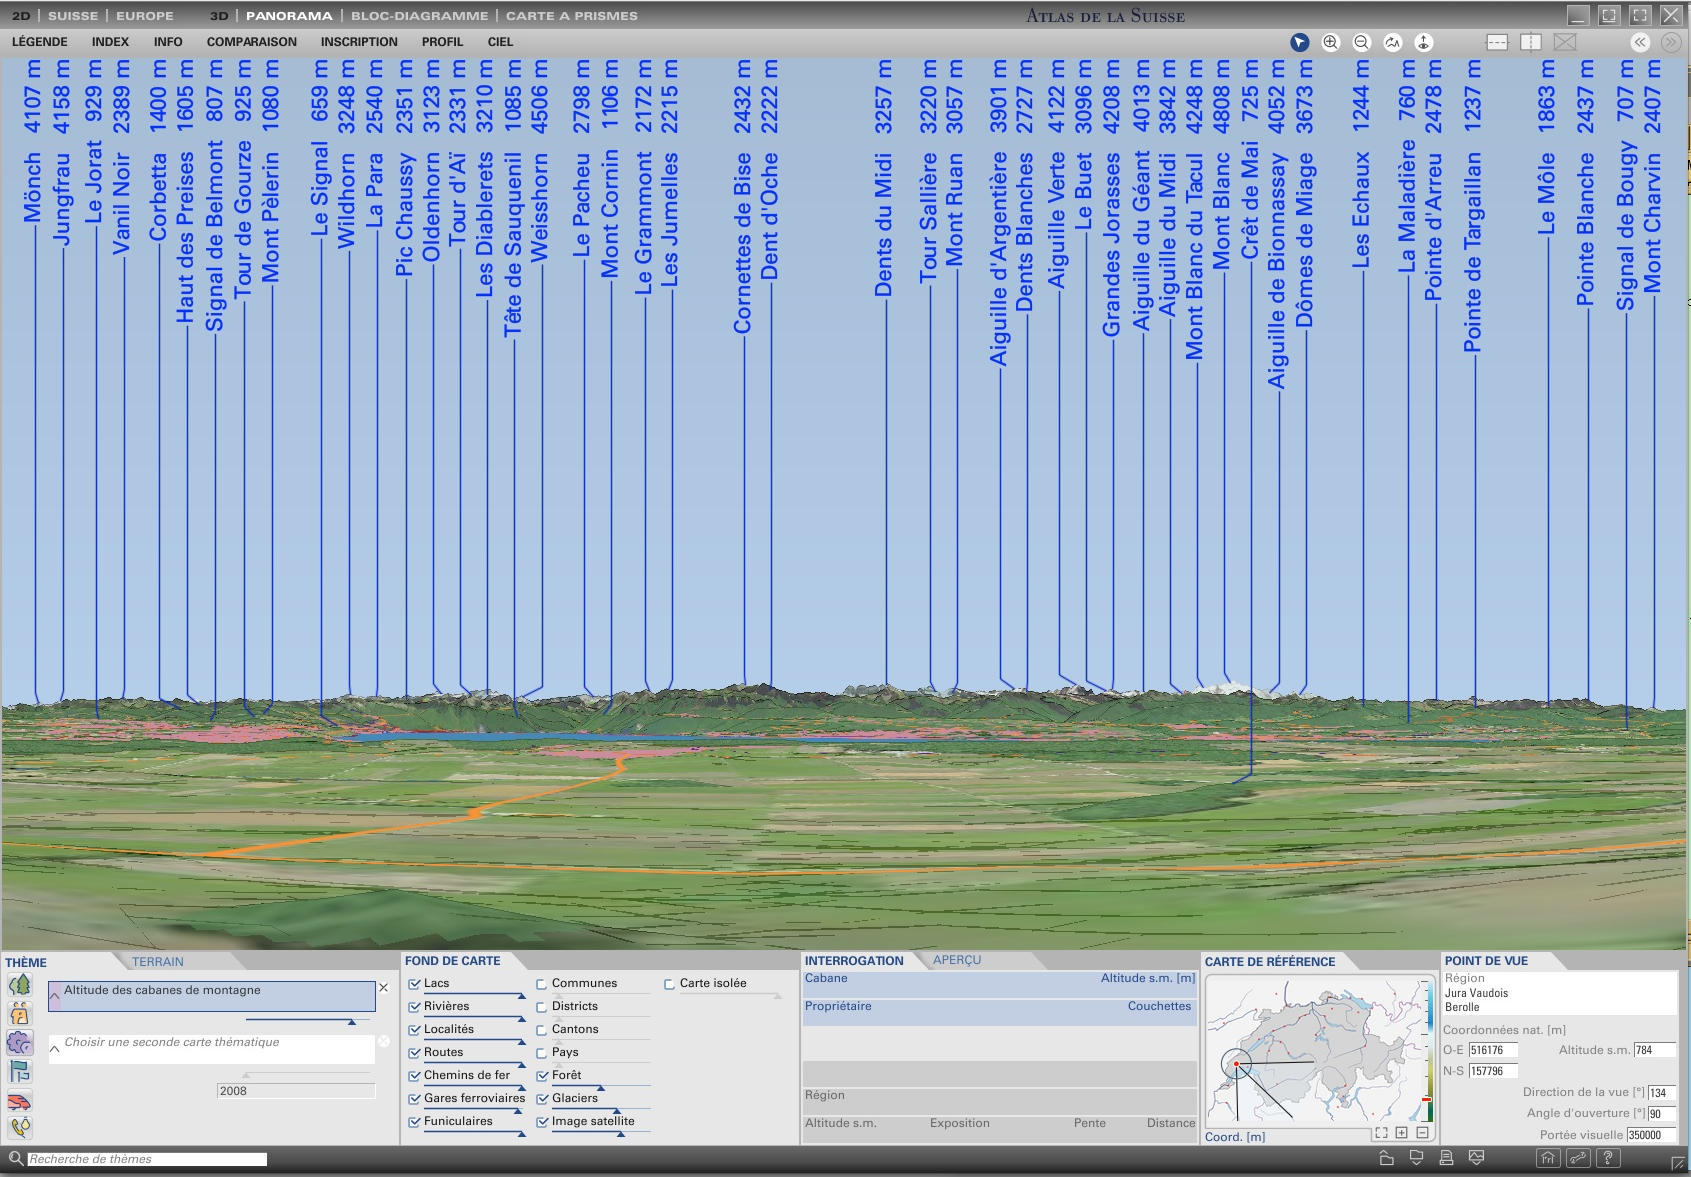The width and height of the screenshot is (1691, 1177).
Task: Enable the Communes checkbox
Action: pyautogui.click(x=542, y=984)
